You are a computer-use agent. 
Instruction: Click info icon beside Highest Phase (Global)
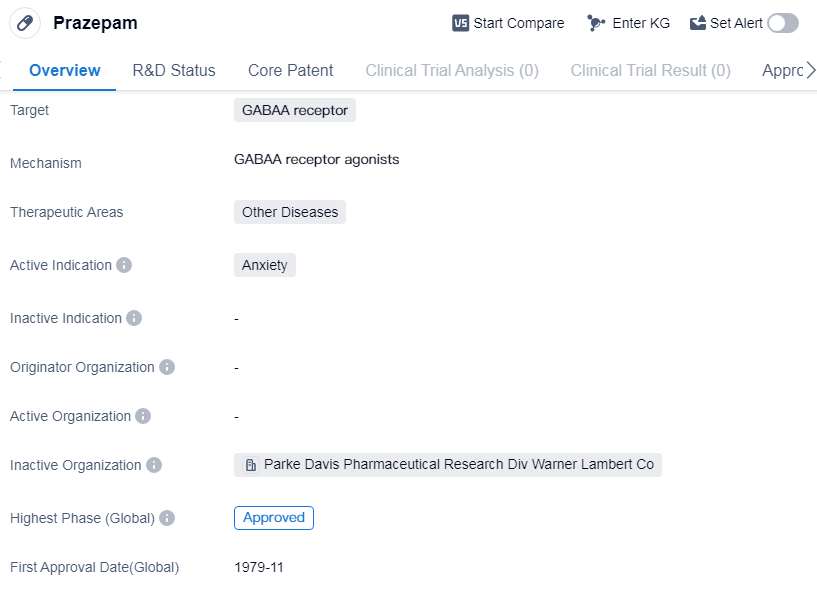click(x=167, y=518)
